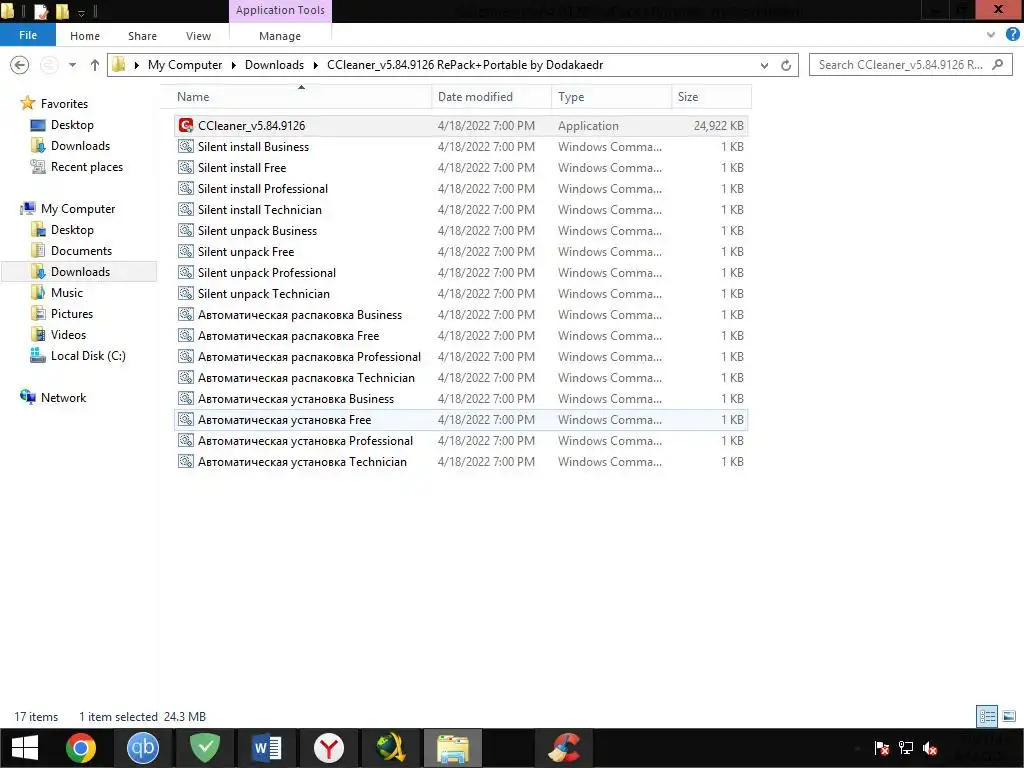
Task: Select Music in the navigation pane
Action: (67, 293)
